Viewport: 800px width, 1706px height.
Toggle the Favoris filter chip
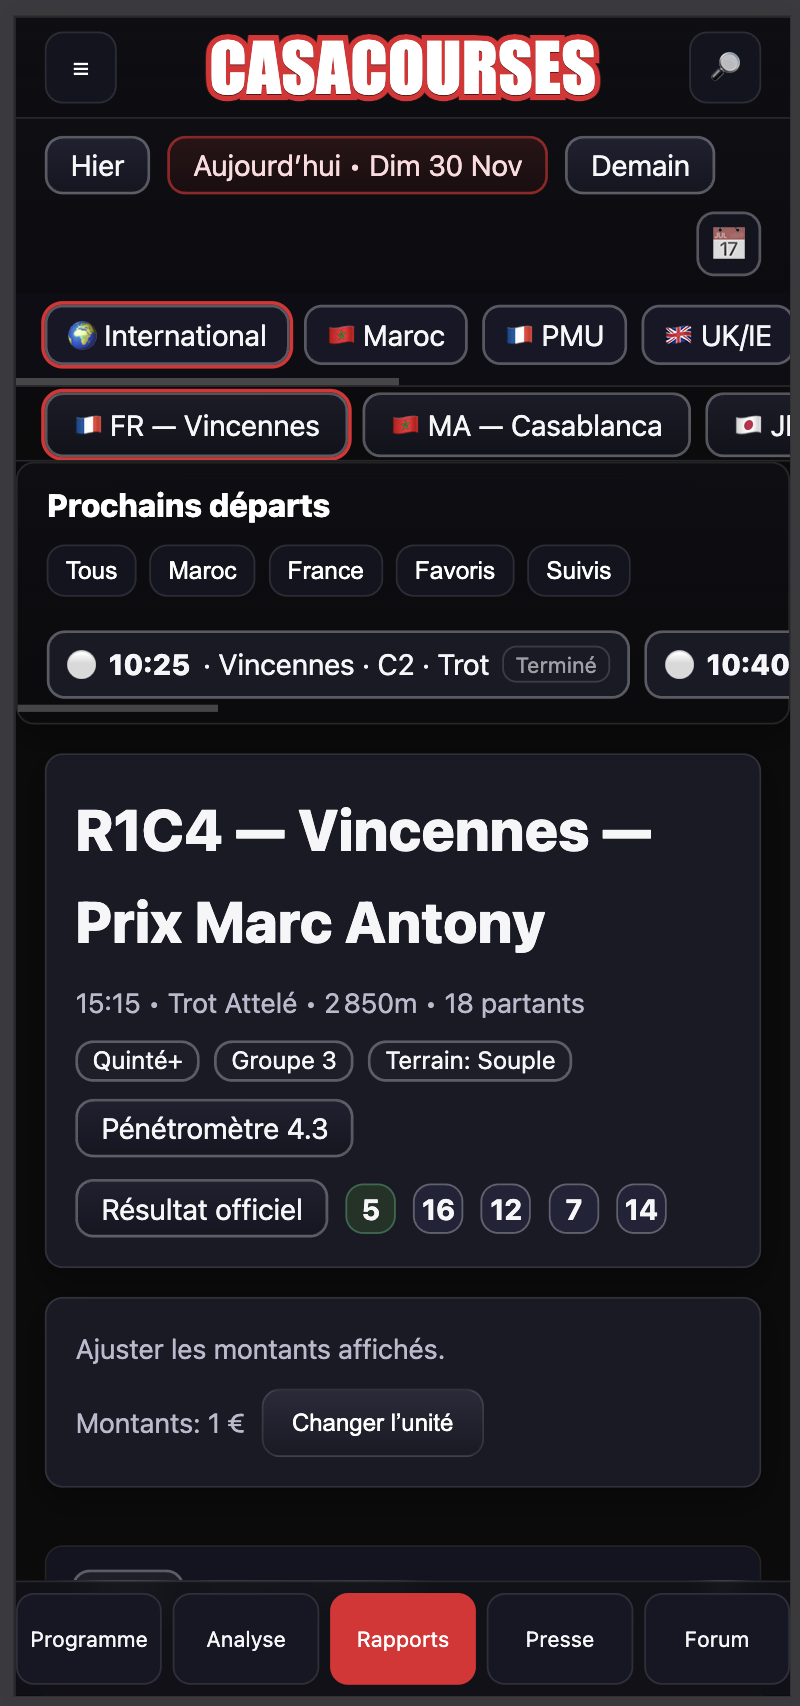(x=455, y=571)
